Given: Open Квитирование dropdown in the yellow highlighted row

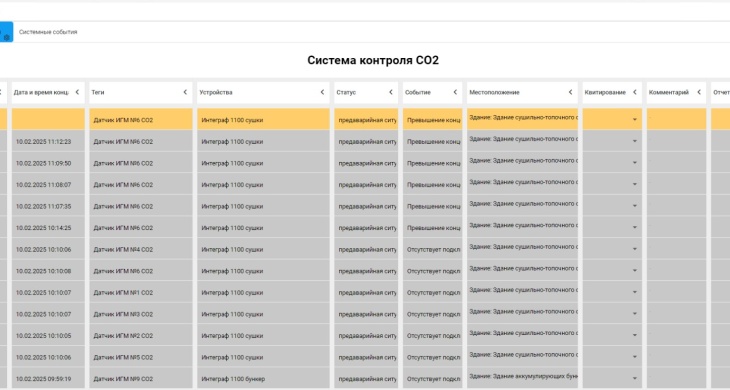Looking at the screenshot, I should (634, 120).
